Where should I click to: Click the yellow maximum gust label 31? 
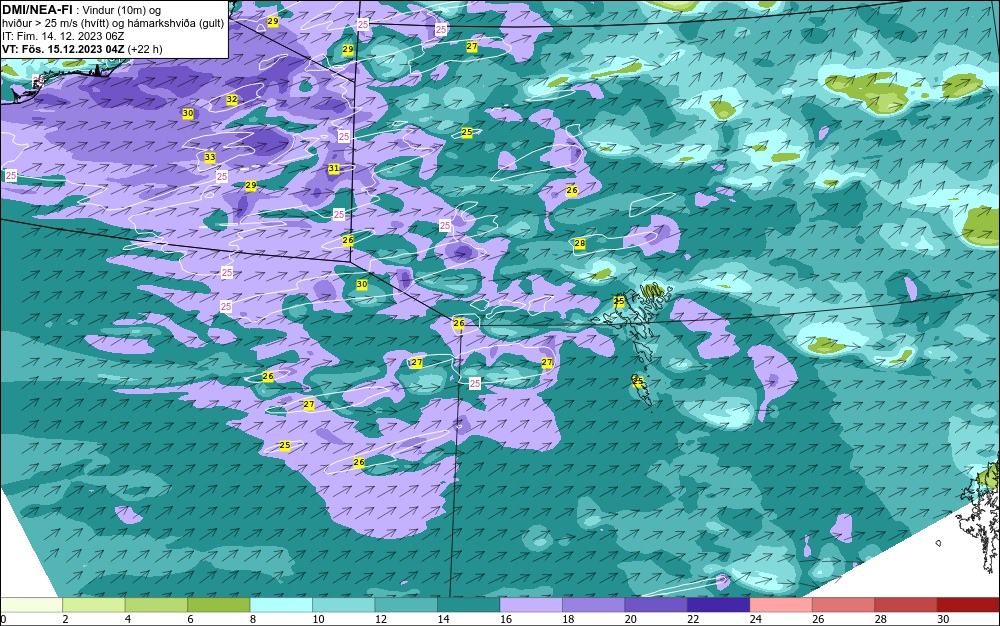(334, 168)
